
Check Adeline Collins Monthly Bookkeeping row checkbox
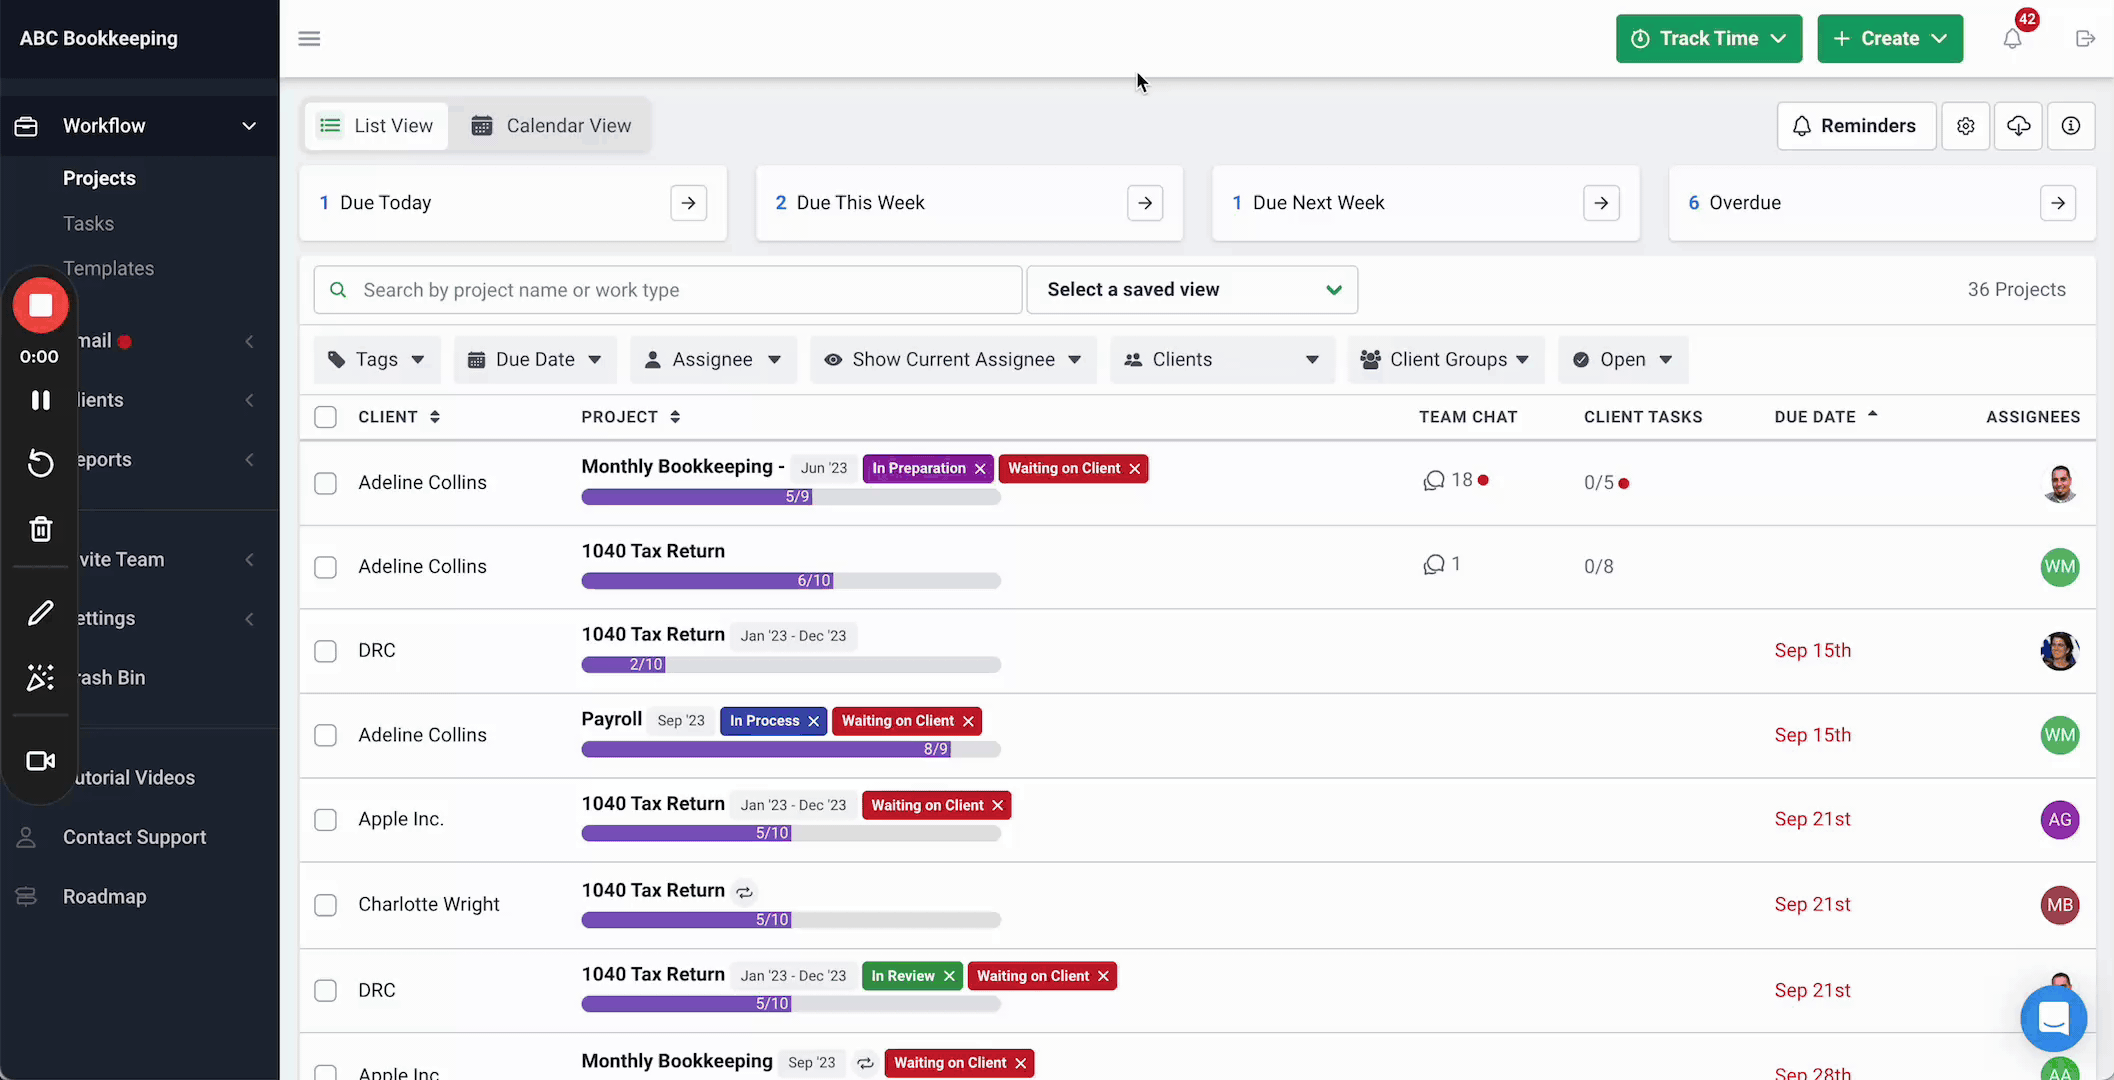click(x=326, y=484)
